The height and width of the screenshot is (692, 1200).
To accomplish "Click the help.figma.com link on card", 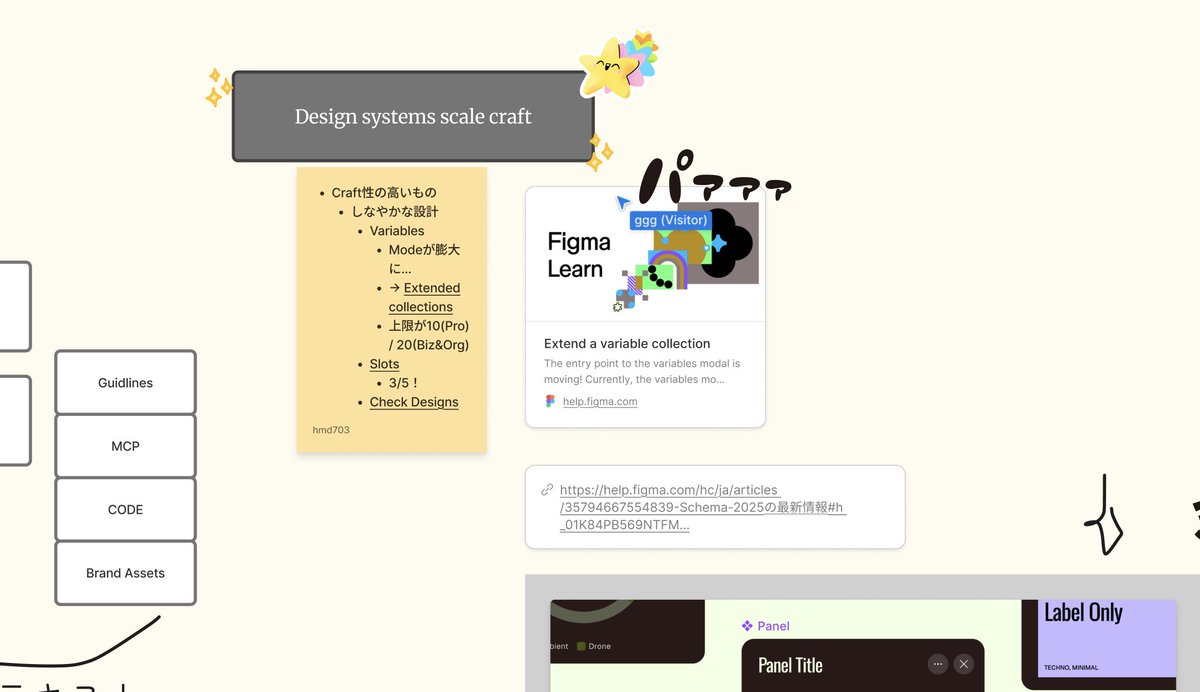I will 600,401.
